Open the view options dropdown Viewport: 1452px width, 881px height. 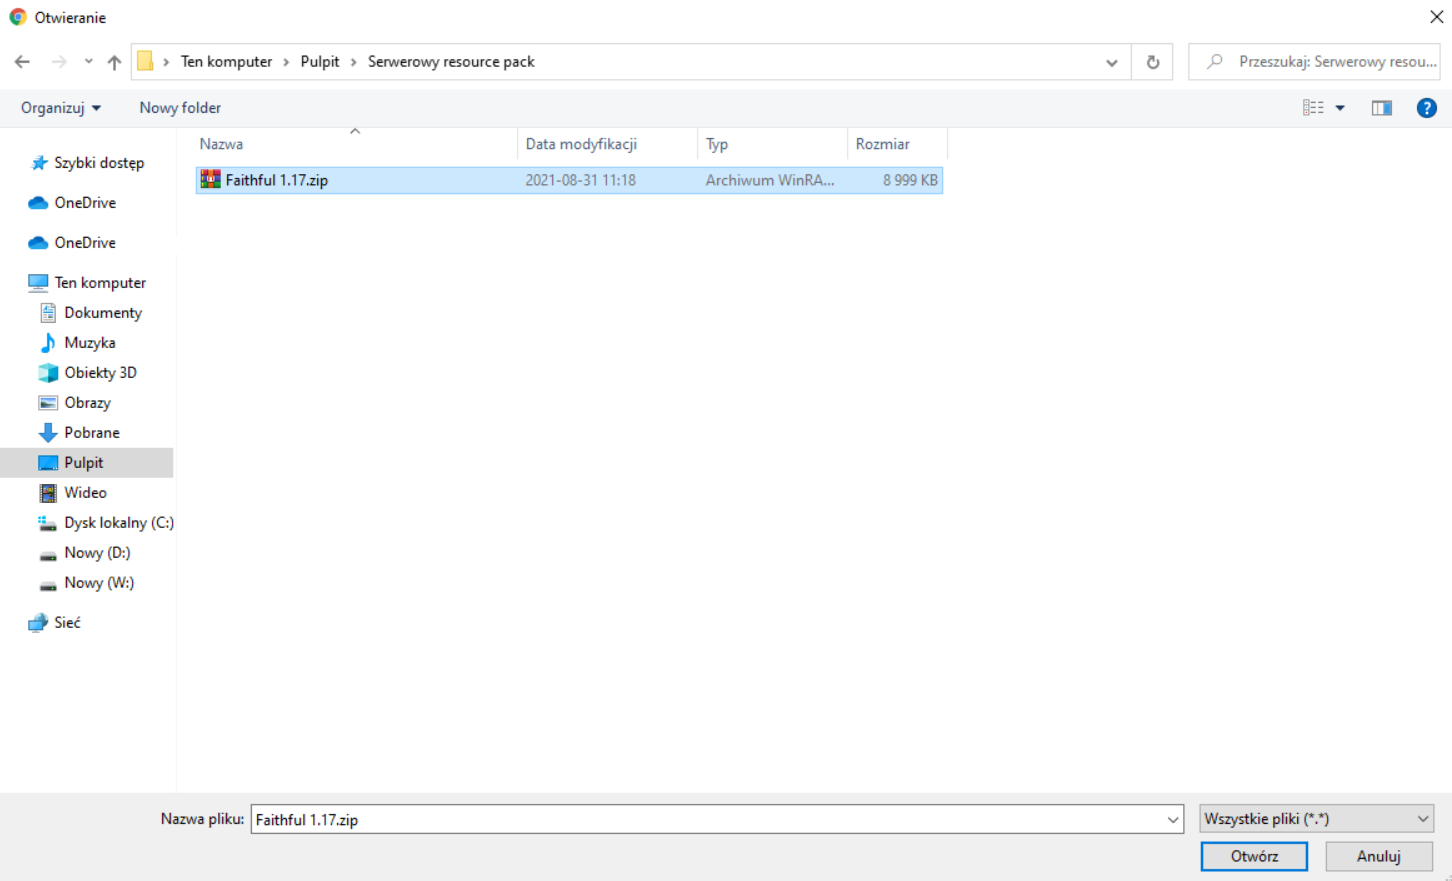pyautogui.click(x=1340, y=108)
